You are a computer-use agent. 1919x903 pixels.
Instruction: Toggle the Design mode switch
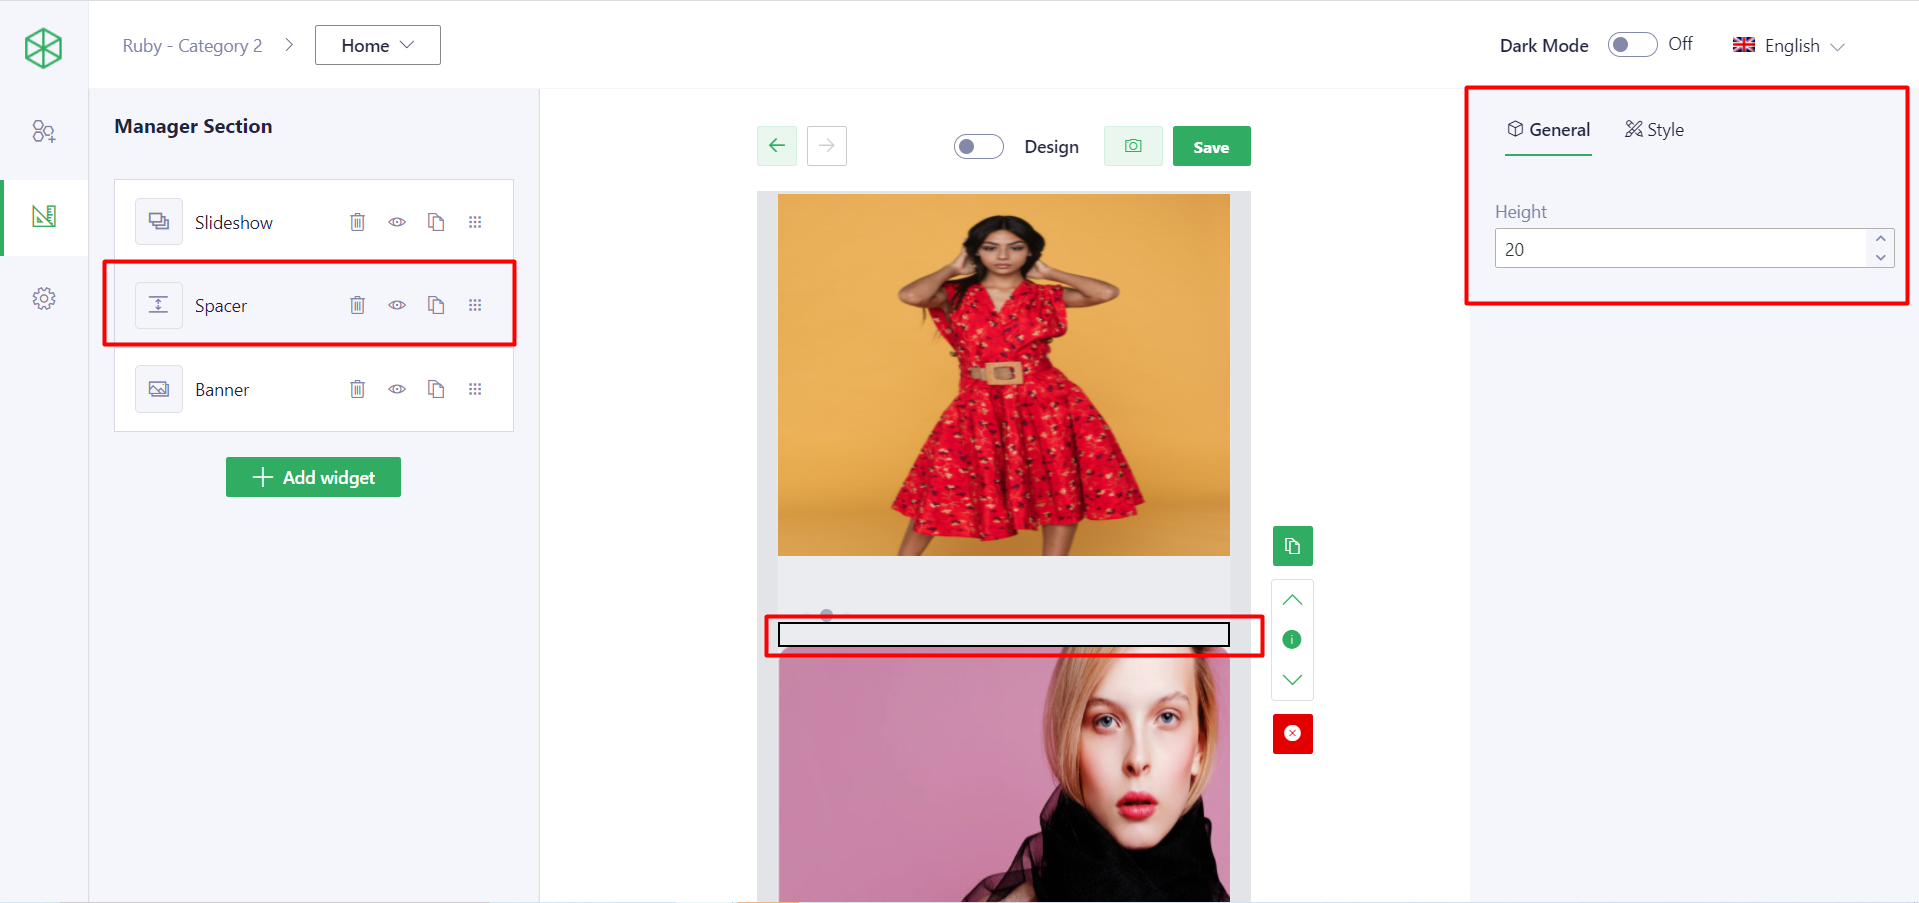979,146
